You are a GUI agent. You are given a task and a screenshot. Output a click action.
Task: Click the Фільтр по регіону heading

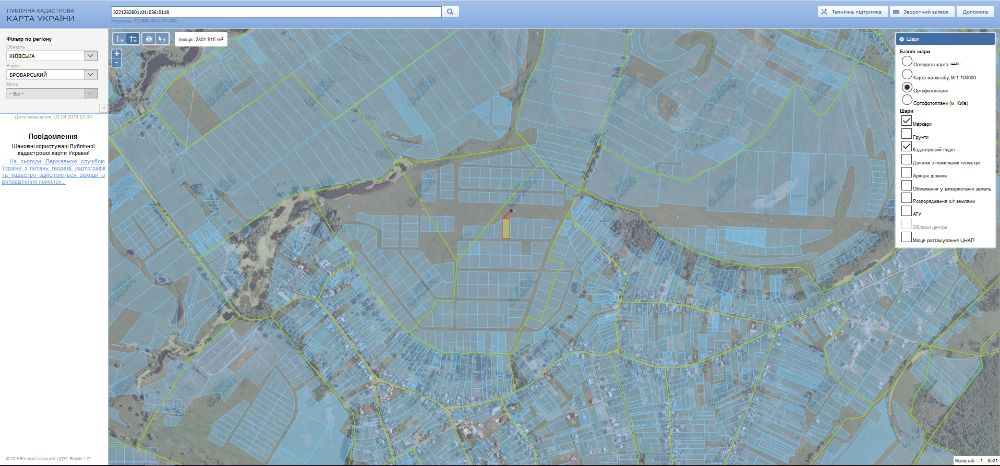click(x=29, y=40)
